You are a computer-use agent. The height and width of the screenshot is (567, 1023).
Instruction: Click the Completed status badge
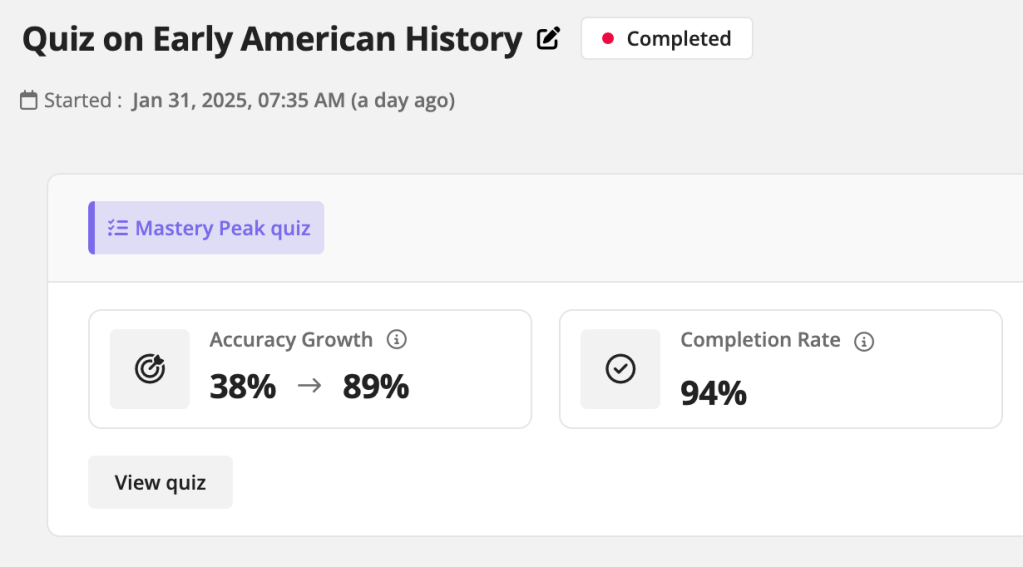pos(667,39)
